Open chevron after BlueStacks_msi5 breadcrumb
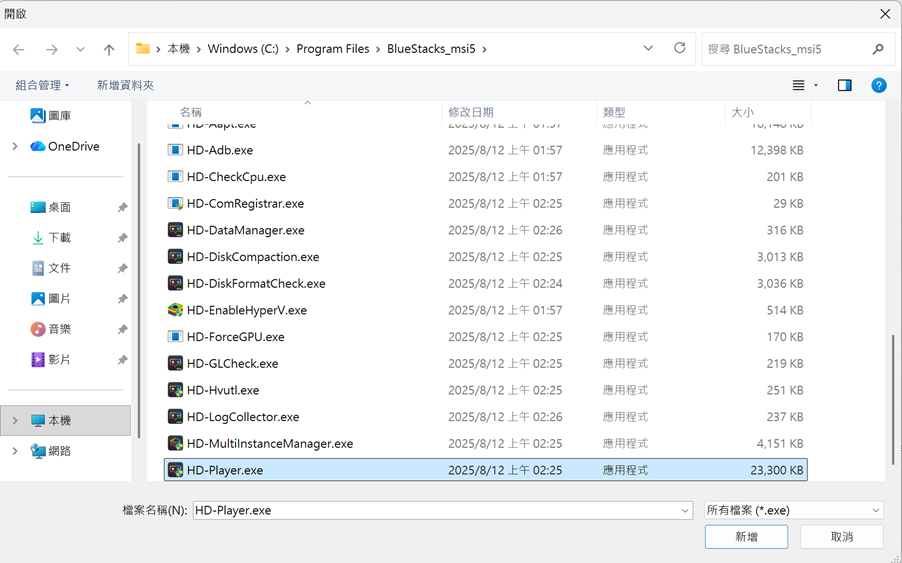The height and width of the screenshot is (563, 902). click(x=484, y=49)
